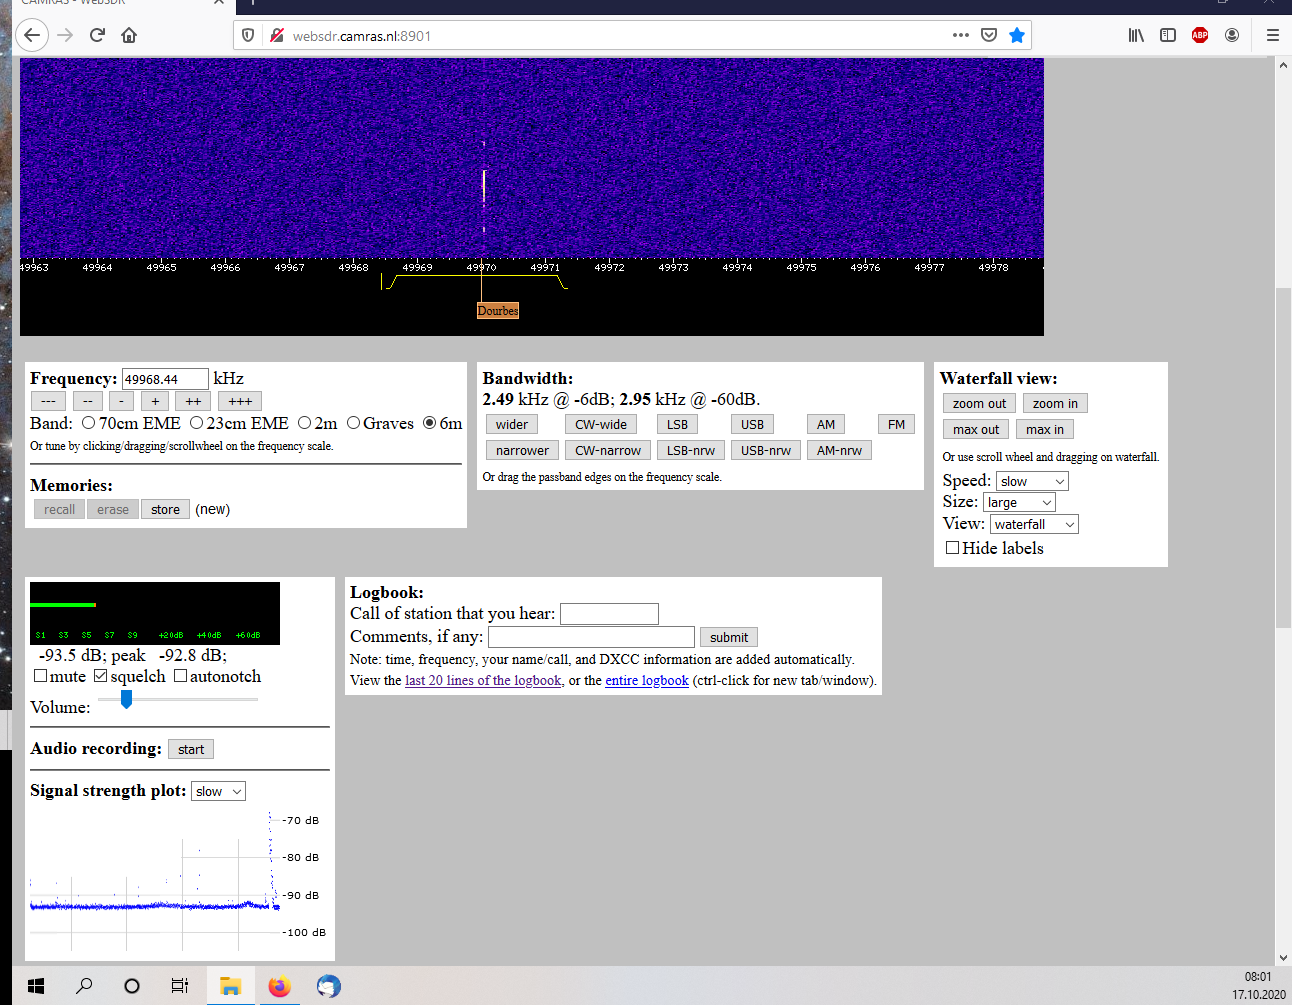Click the Frequency input field
The width and height of the screenshot is (1292, 1005).
click(165, 379)
